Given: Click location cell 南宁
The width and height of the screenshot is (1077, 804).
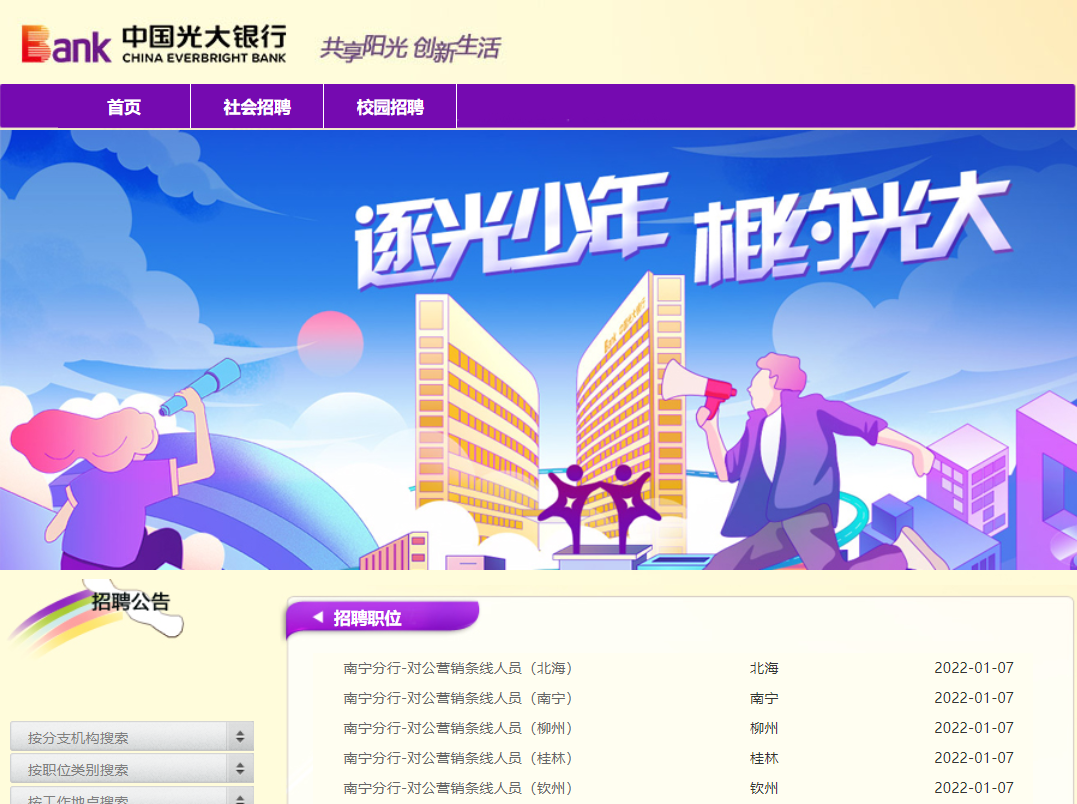Looking at the screenshot, I should tap(764, 698).
